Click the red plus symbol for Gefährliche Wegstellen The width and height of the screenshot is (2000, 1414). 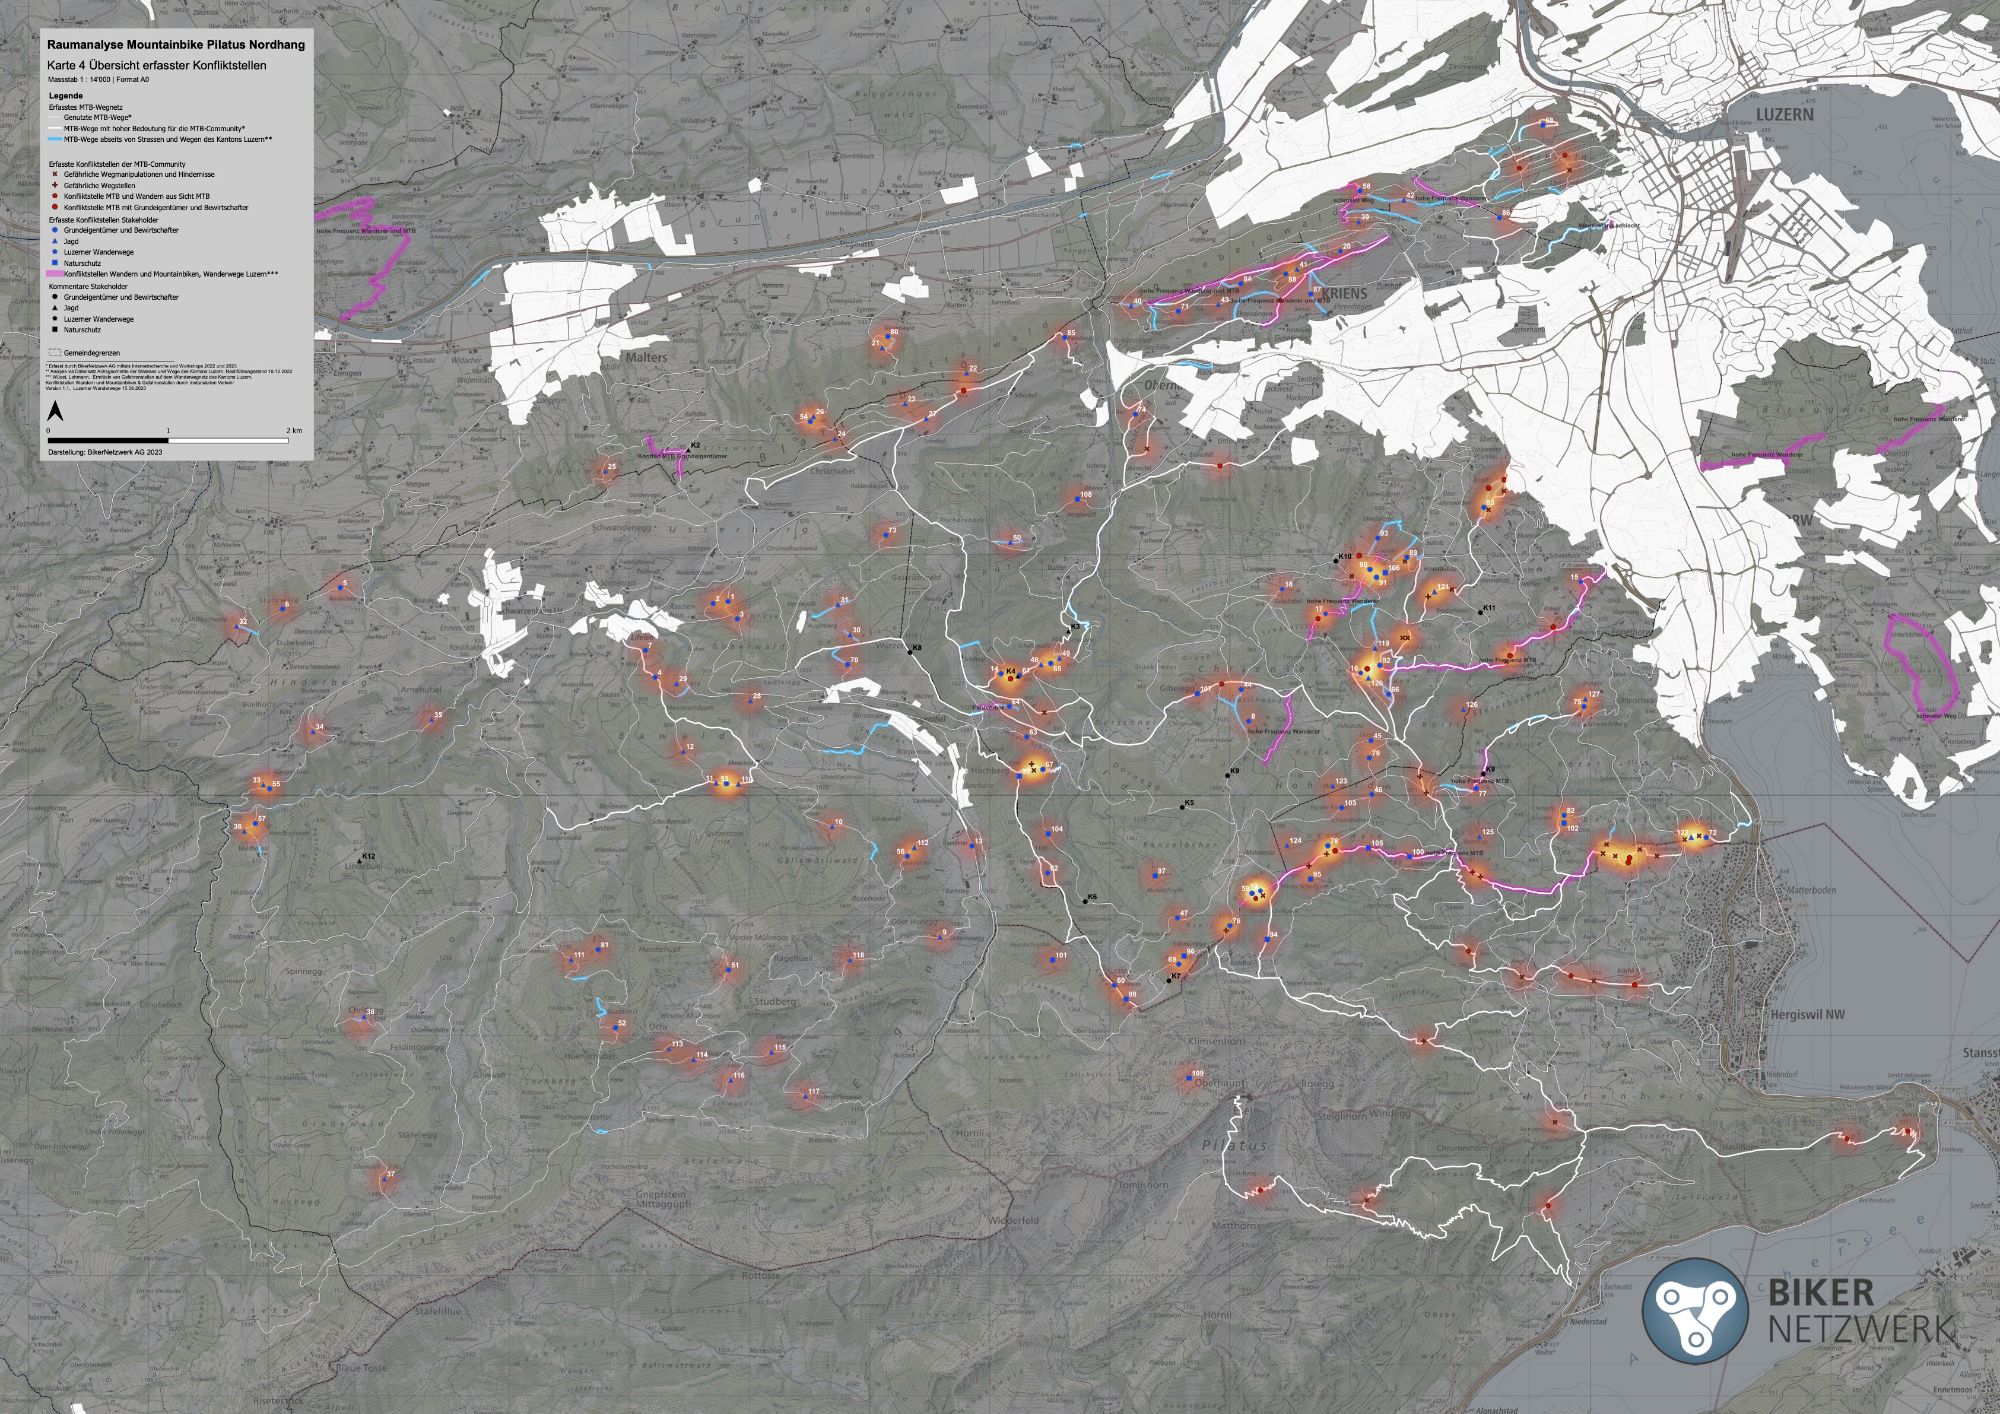tap(55, 185)
